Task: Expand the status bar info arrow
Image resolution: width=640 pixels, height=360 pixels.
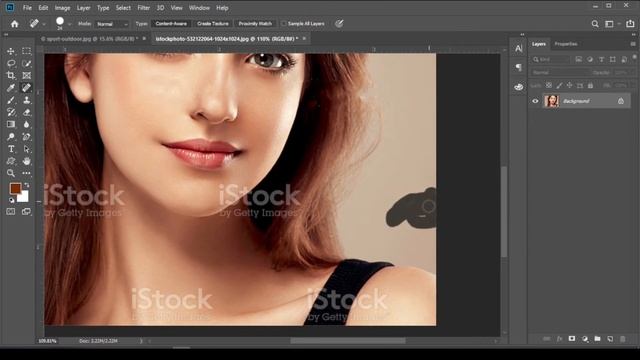Action: (141, 341)
